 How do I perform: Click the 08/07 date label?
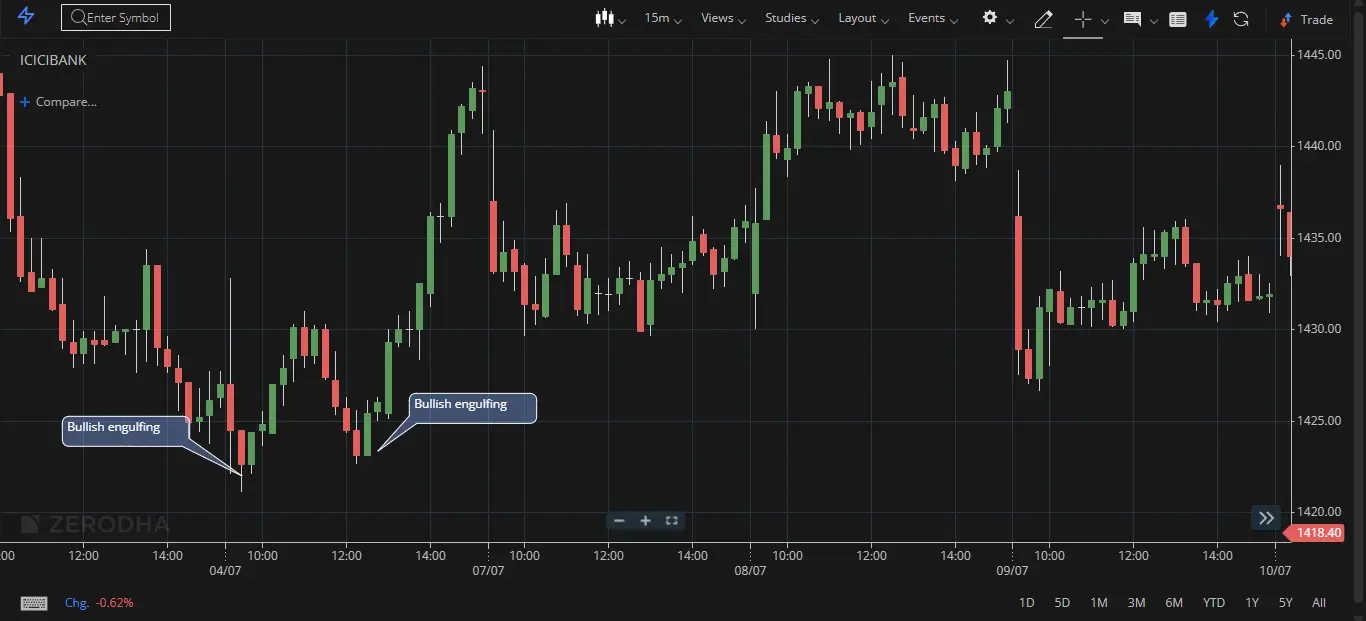(x=750, y=571)
